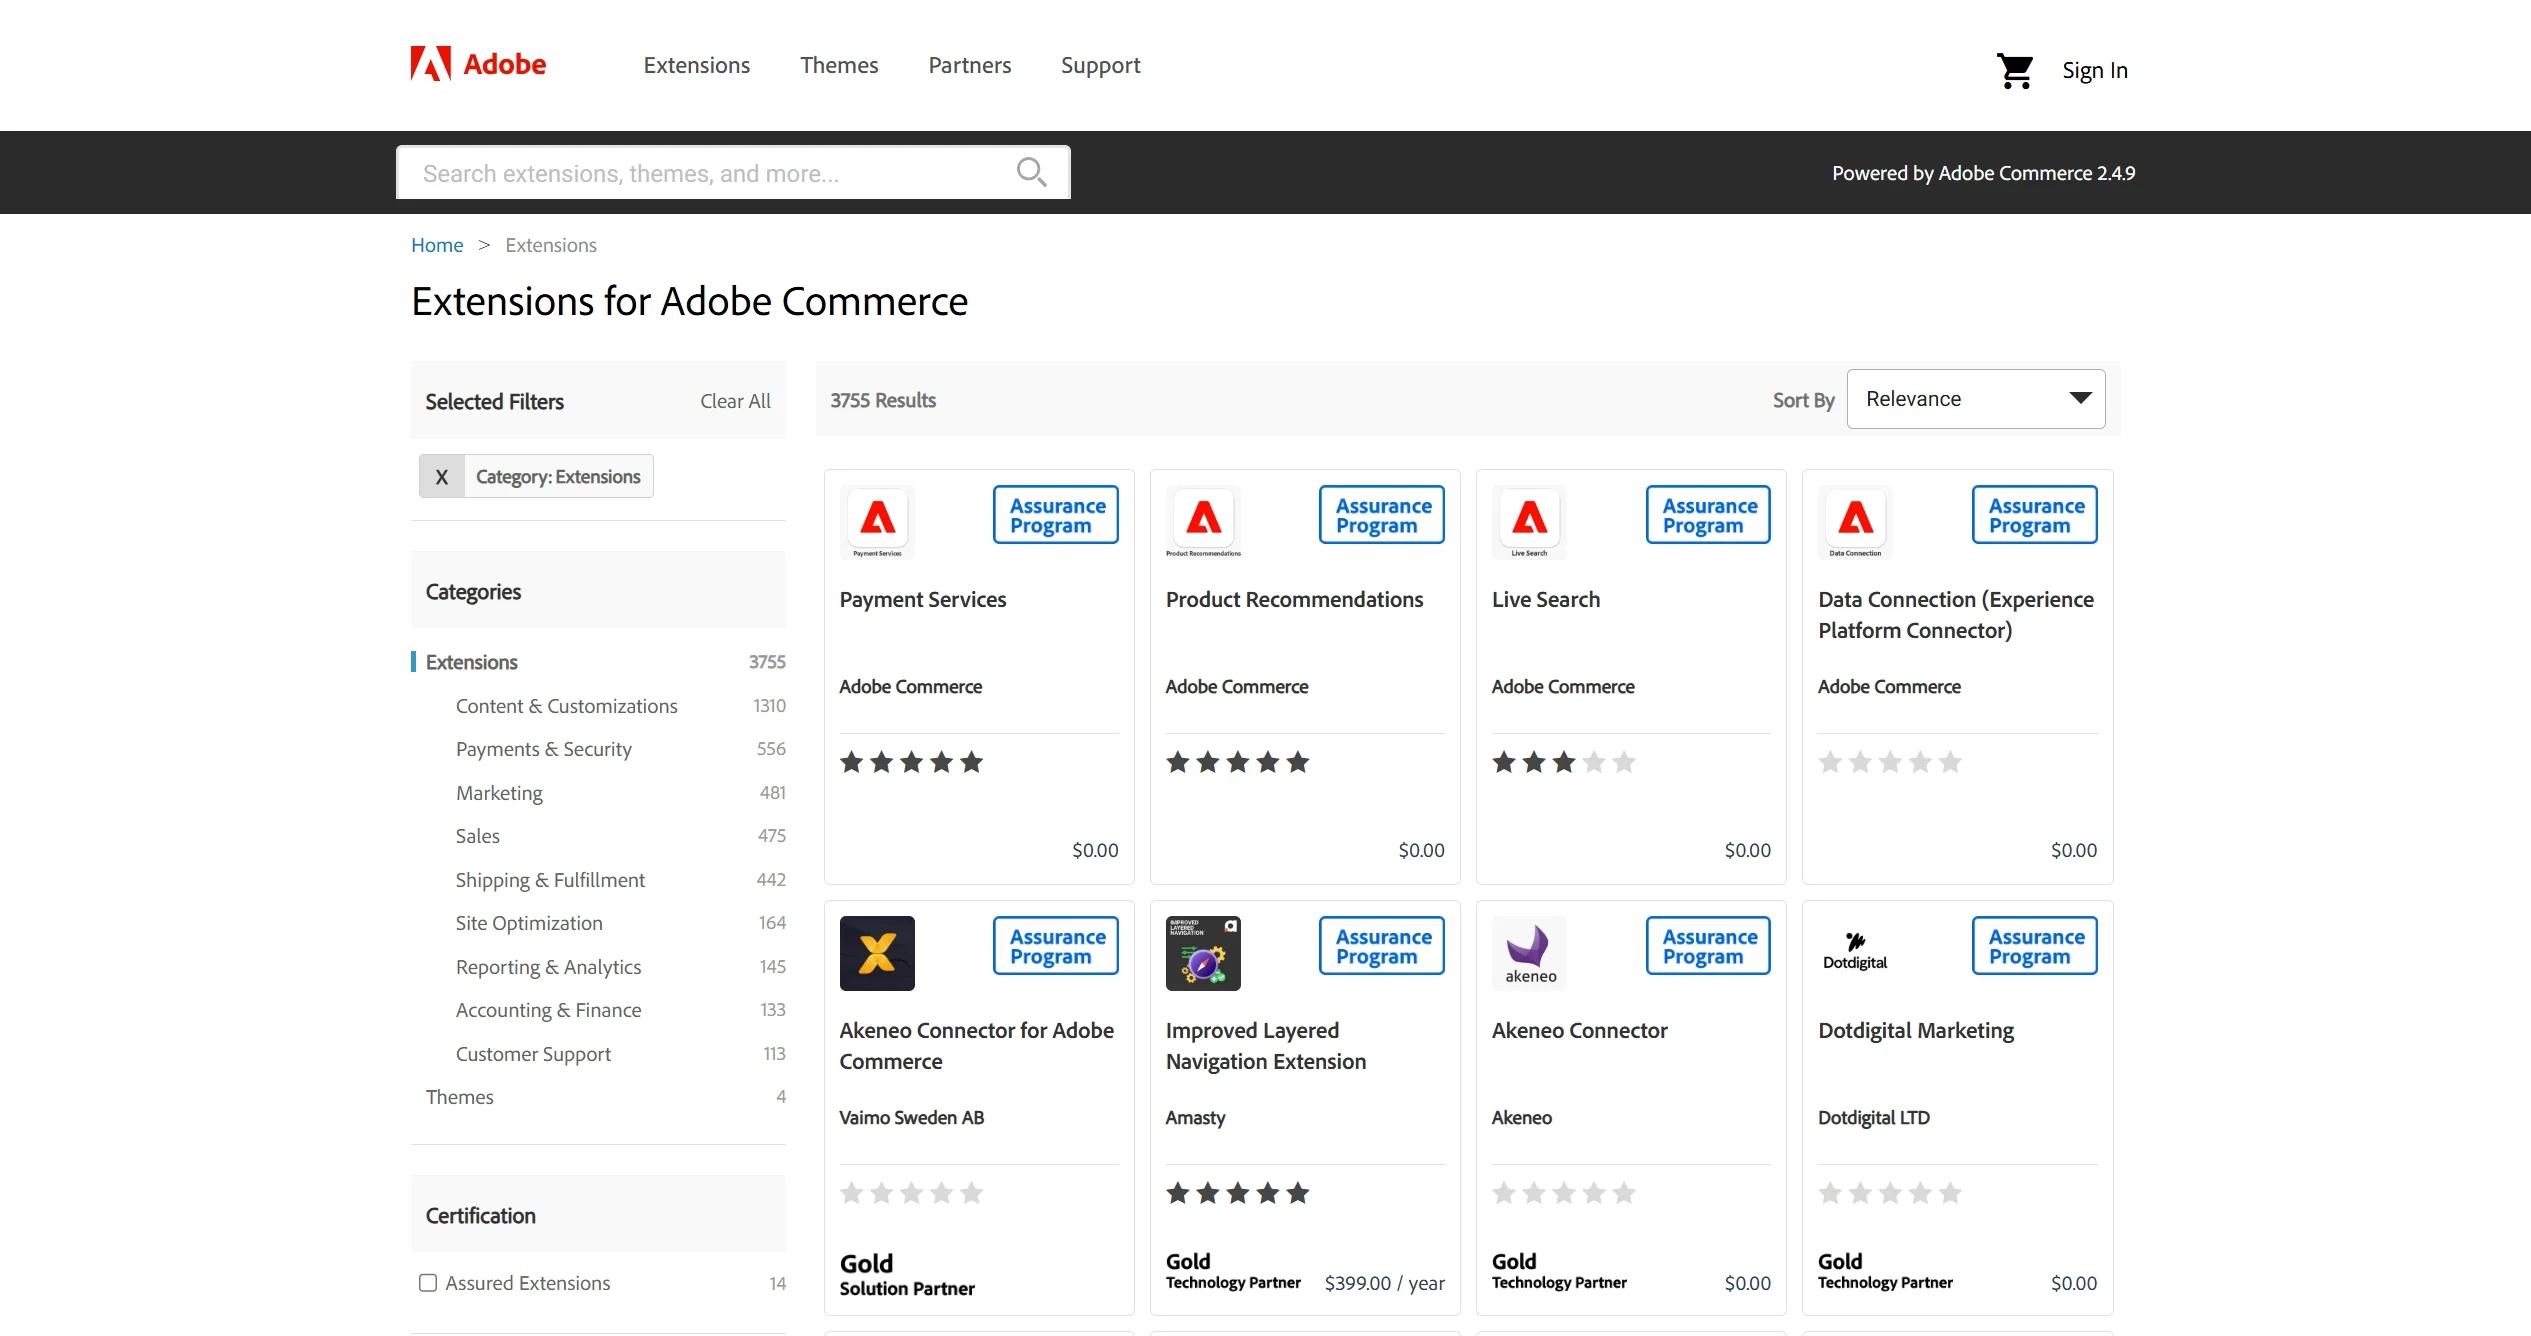This screenshot has height=1336, width=2531.
Task: Filter by Site Optimization category
Action: (529, 923)
